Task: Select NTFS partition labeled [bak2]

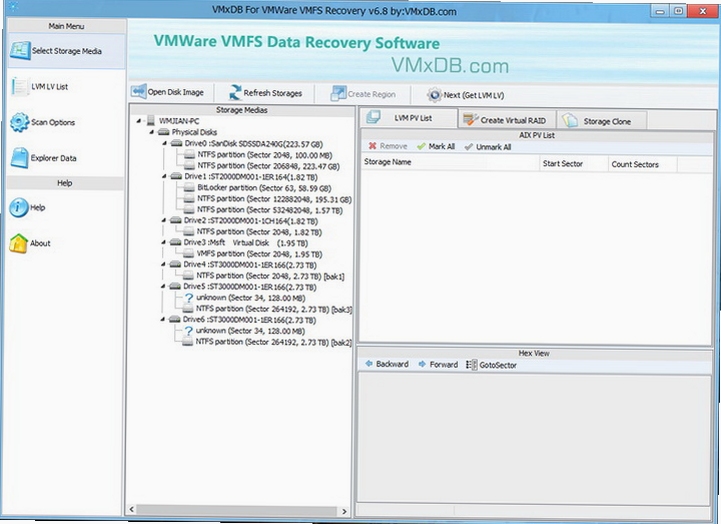Action: (x=273, y=342)
